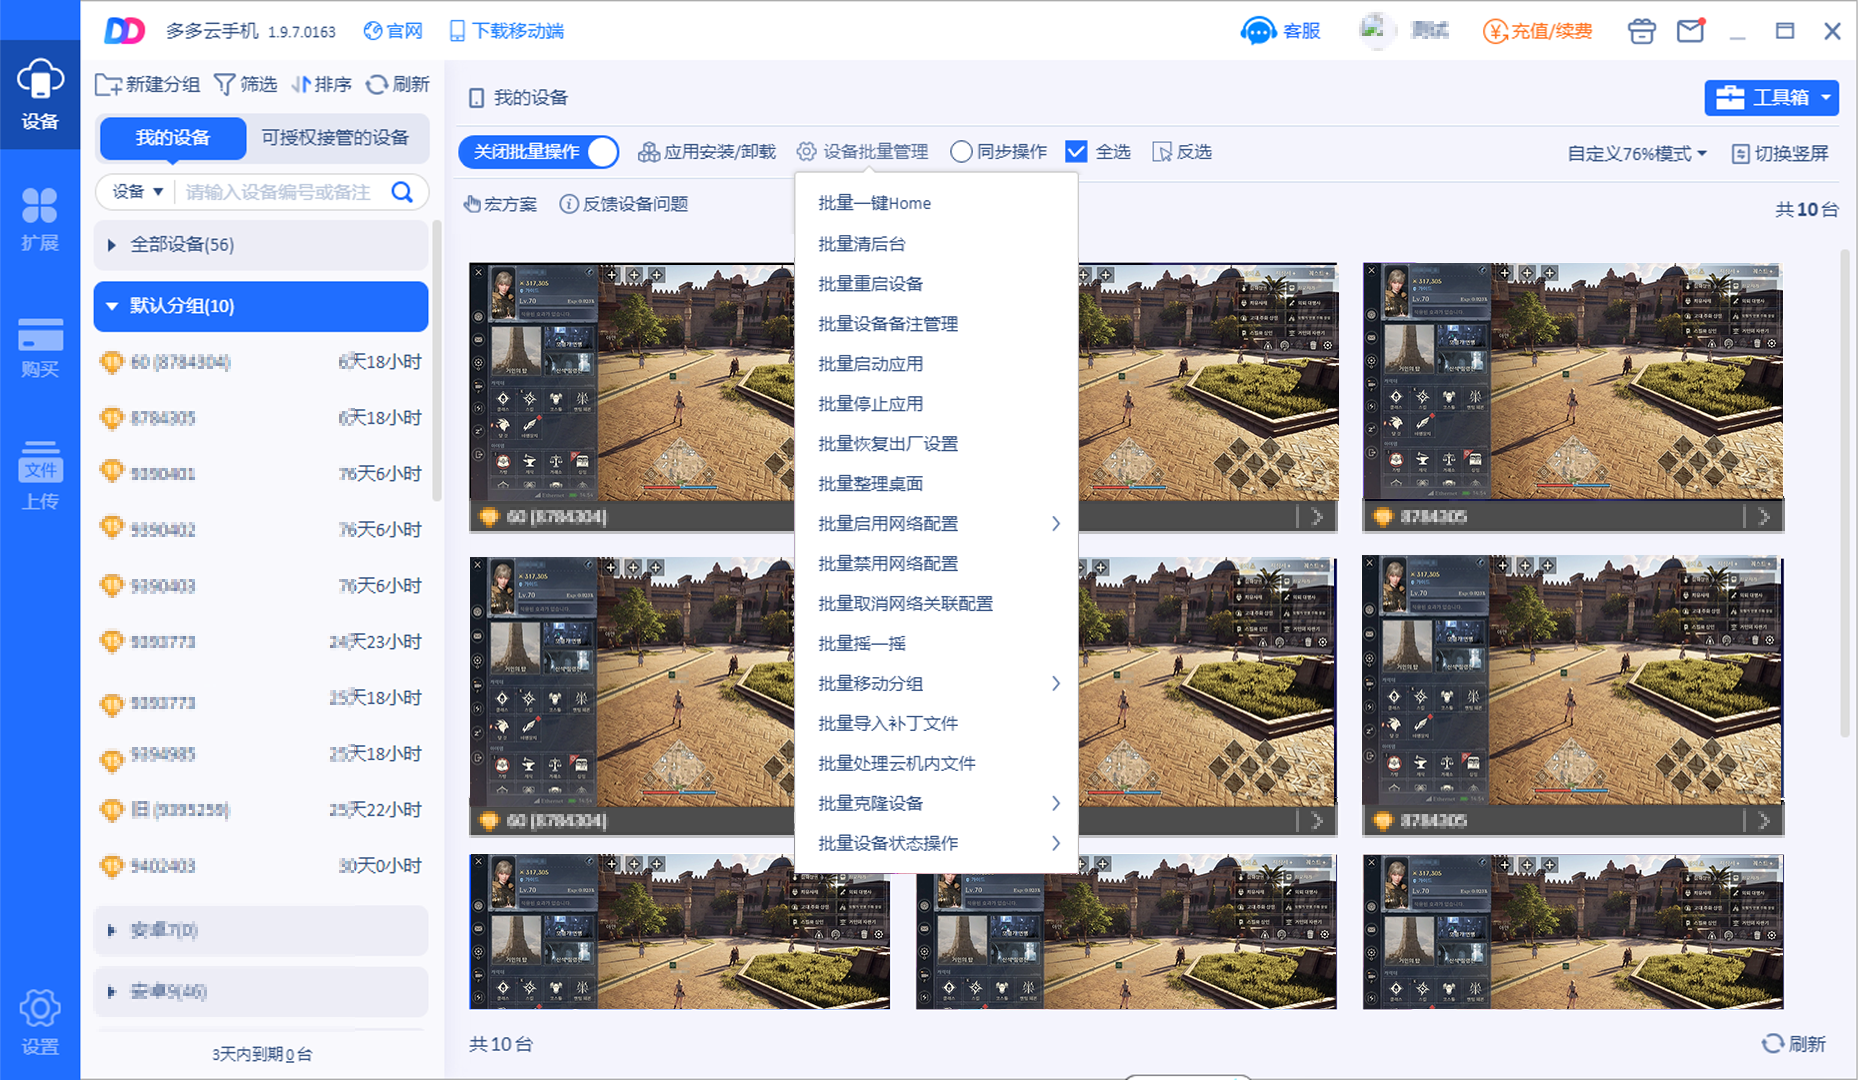Contact 客服 customer service
This screenshot has width=1858, height=1080.
coord(1281,31)
